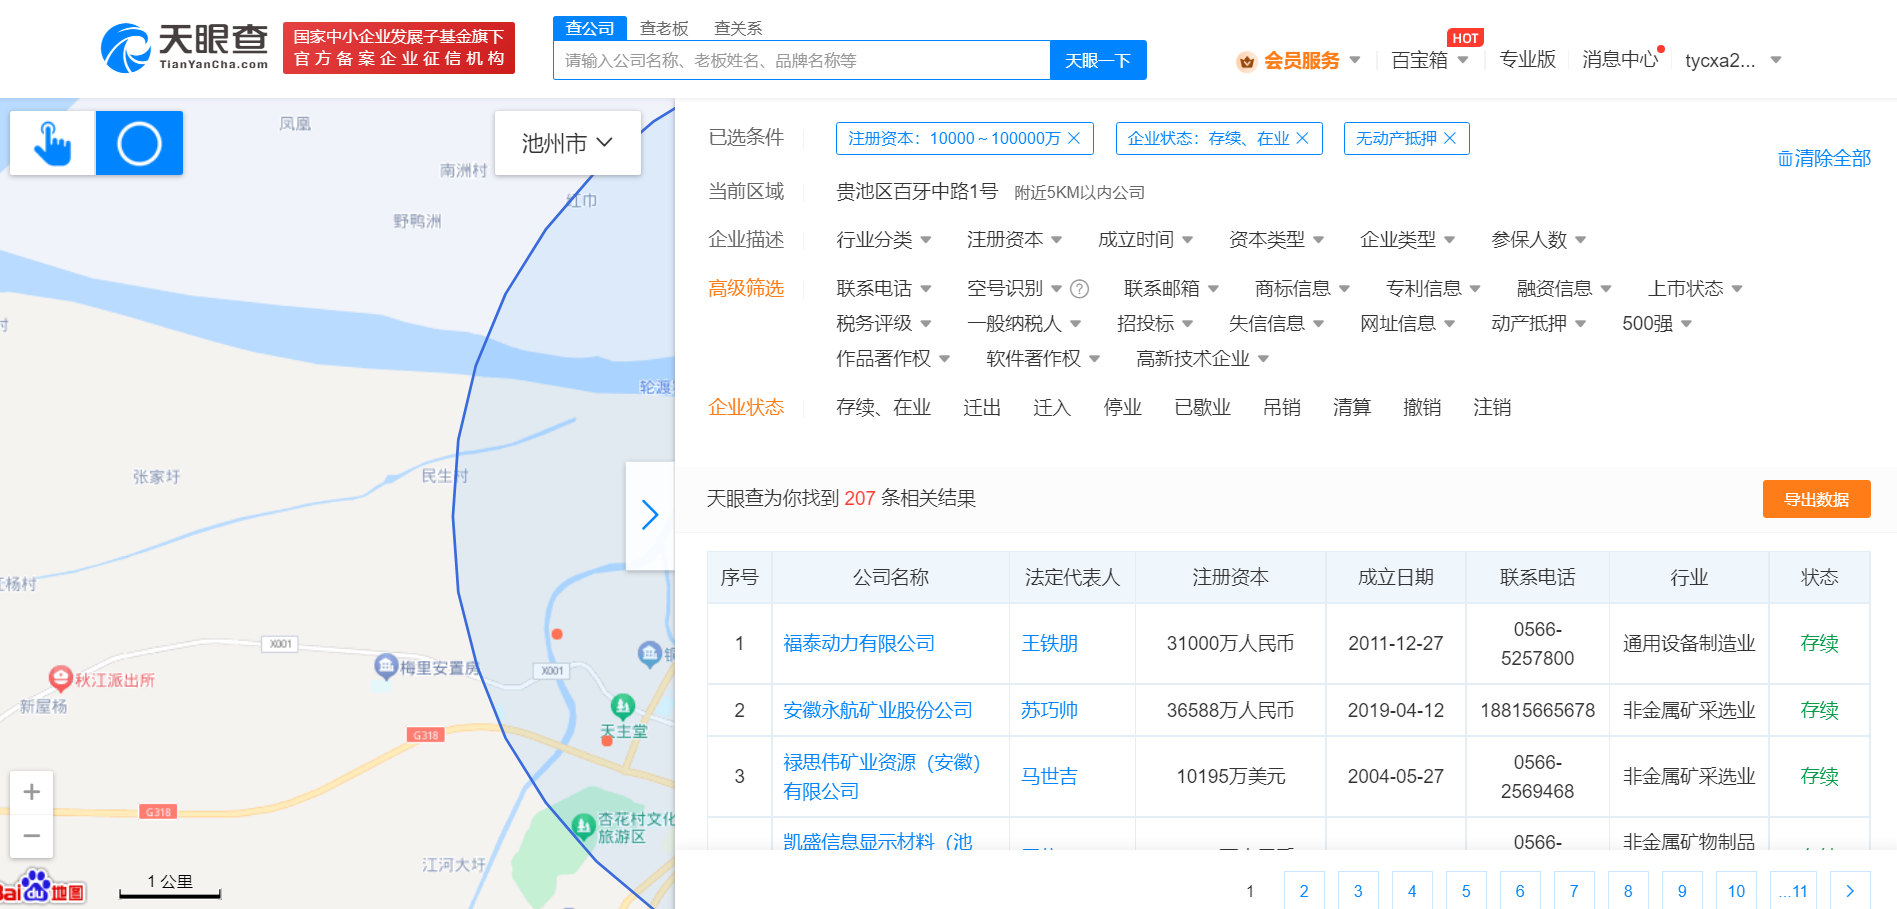
Task: Open the tycxa2... account menu
Action: (1733, 60)
